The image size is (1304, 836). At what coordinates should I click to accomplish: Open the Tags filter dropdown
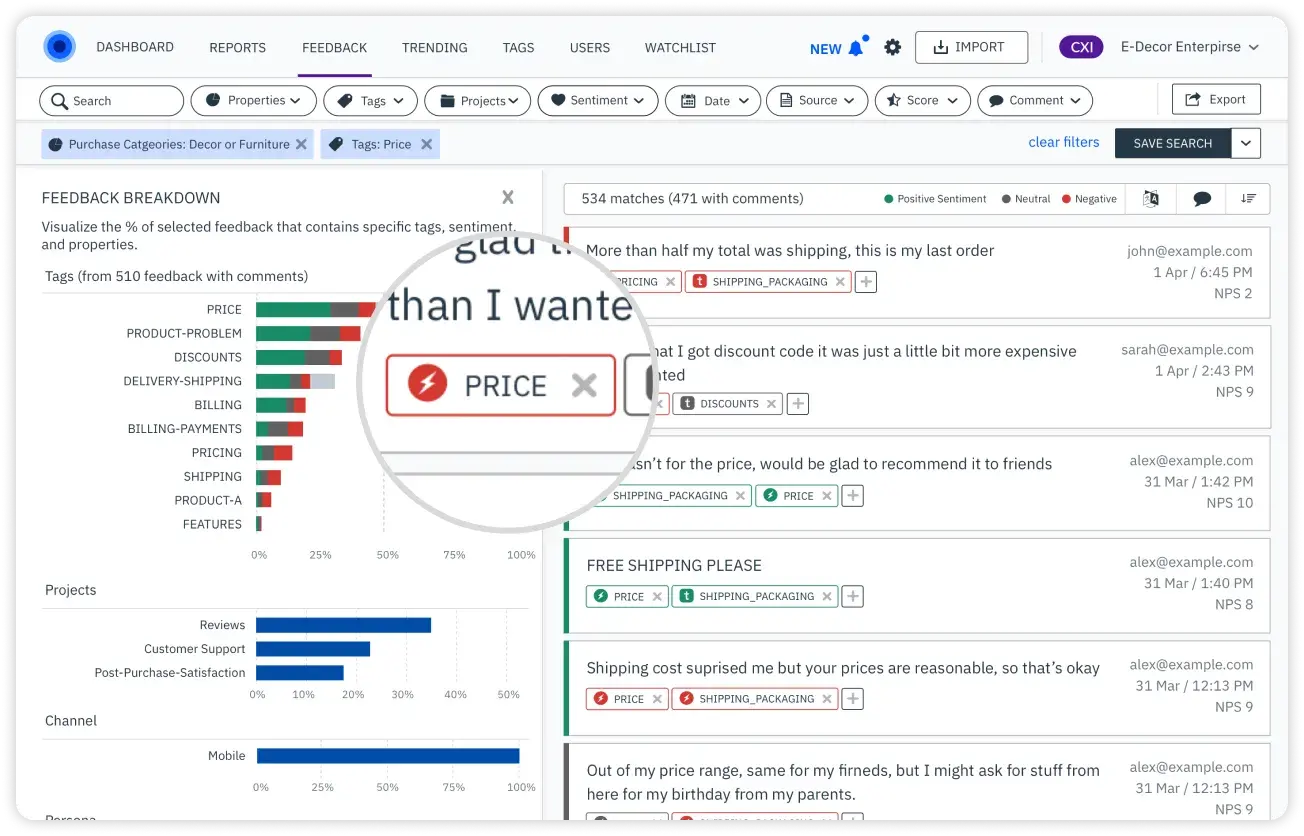point(372,101)
